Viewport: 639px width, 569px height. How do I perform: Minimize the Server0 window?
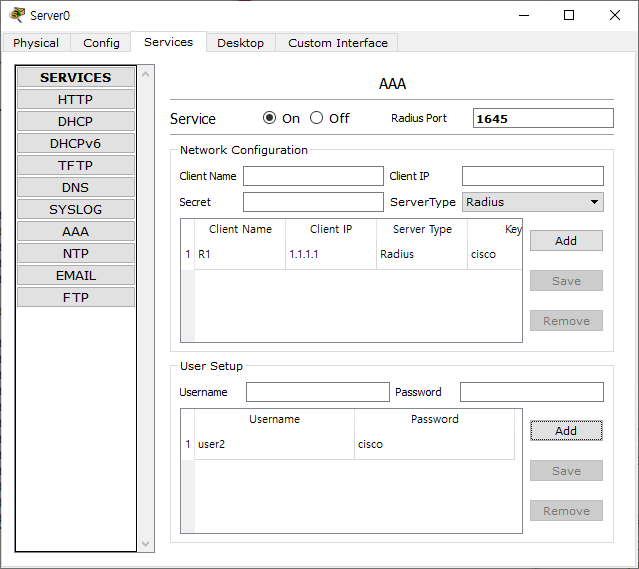pyautogui.click(x=524, y=15)
